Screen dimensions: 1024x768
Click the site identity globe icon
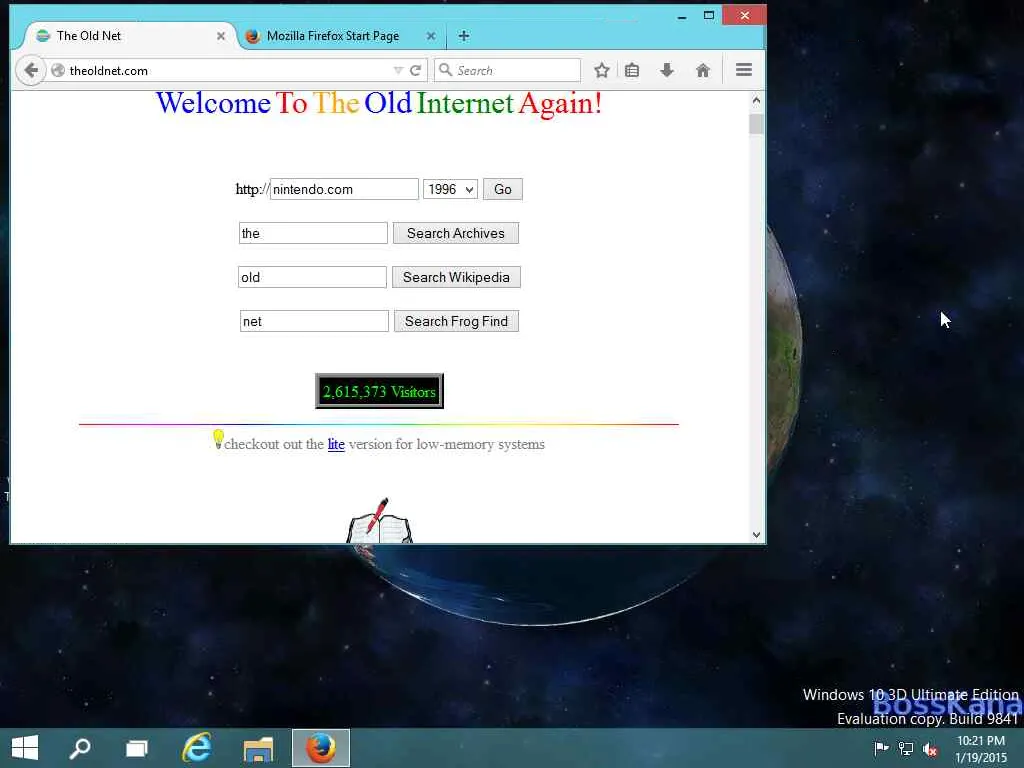58,71
